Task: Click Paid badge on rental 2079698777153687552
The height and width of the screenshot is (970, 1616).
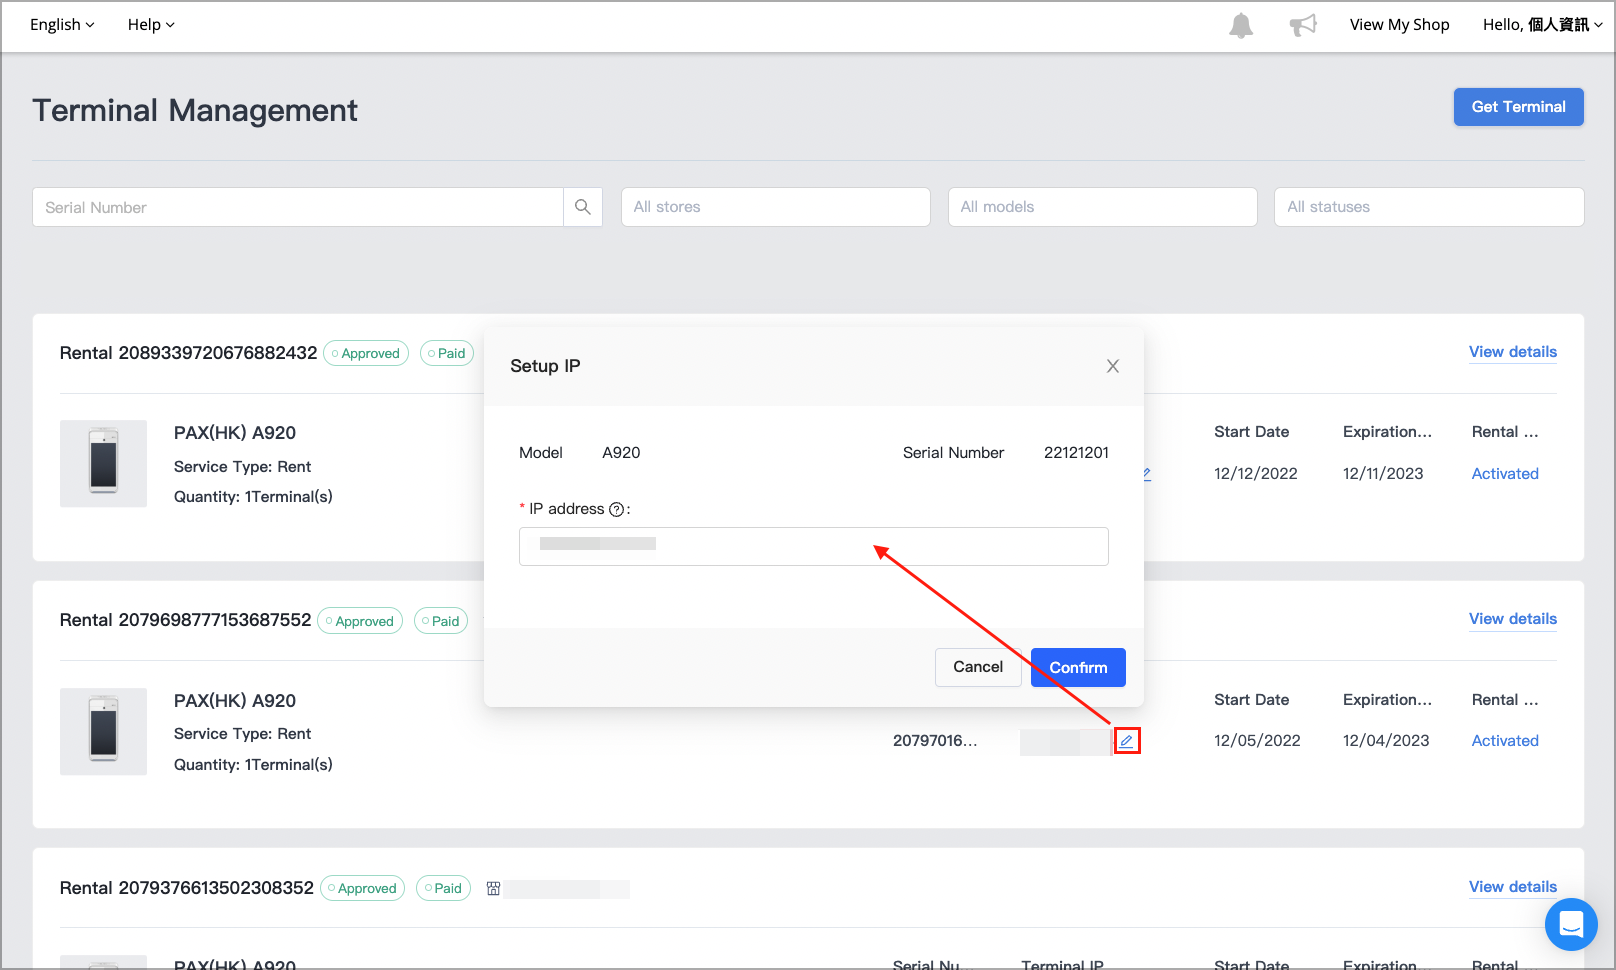Action: pyautogui.click(x=441, y=621)
